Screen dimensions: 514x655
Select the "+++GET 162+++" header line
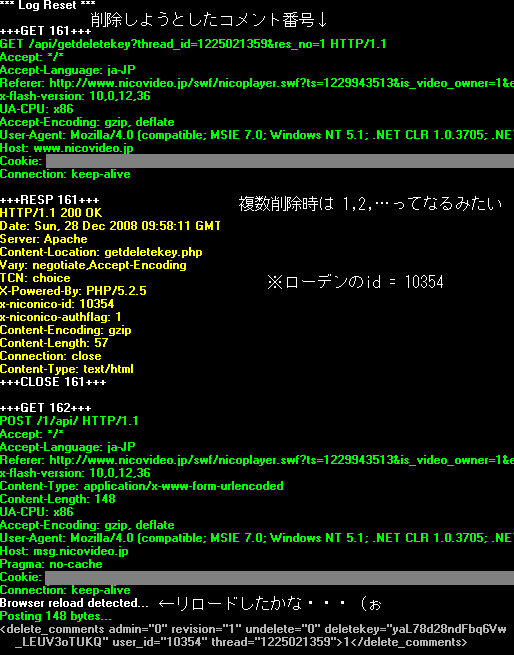[x=46, y=408]
